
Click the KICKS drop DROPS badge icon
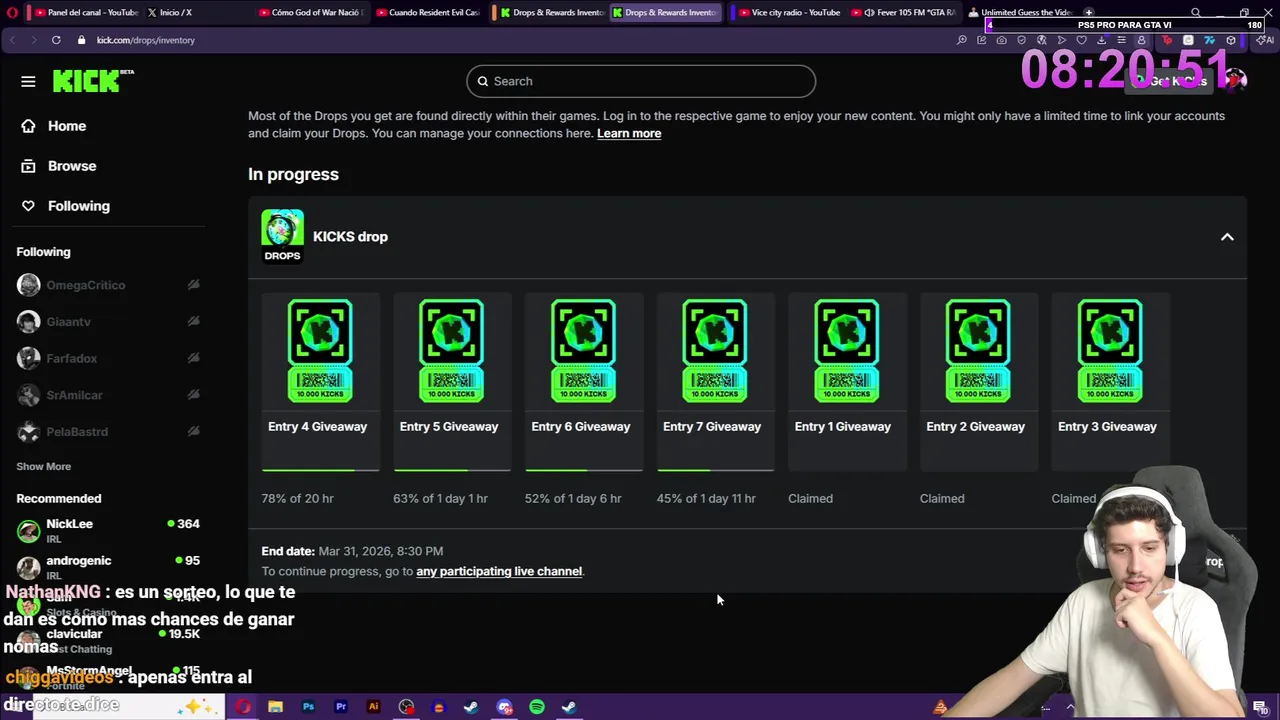tap(282, 236)
